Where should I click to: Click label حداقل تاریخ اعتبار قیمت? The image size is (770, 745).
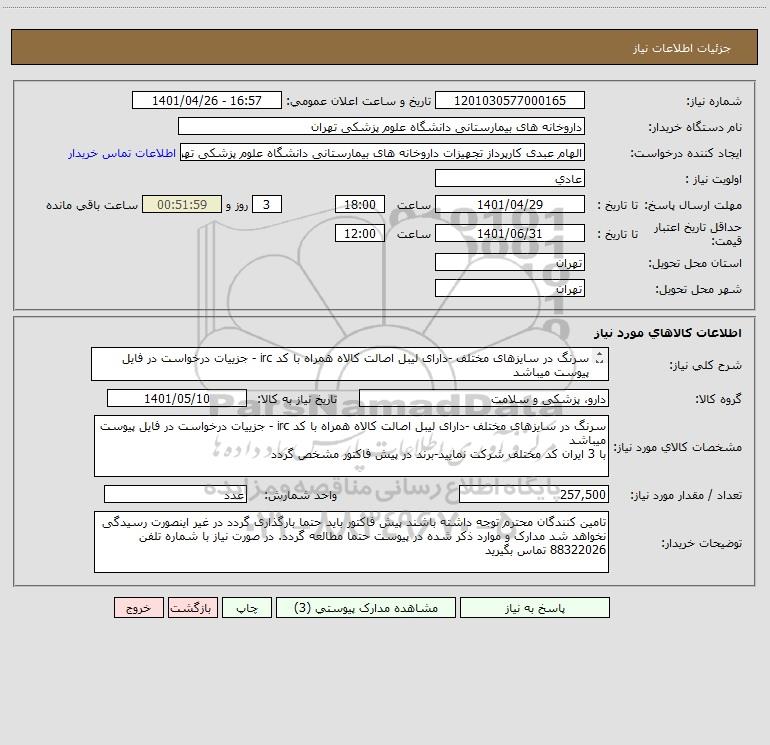(x=698, y=234)
